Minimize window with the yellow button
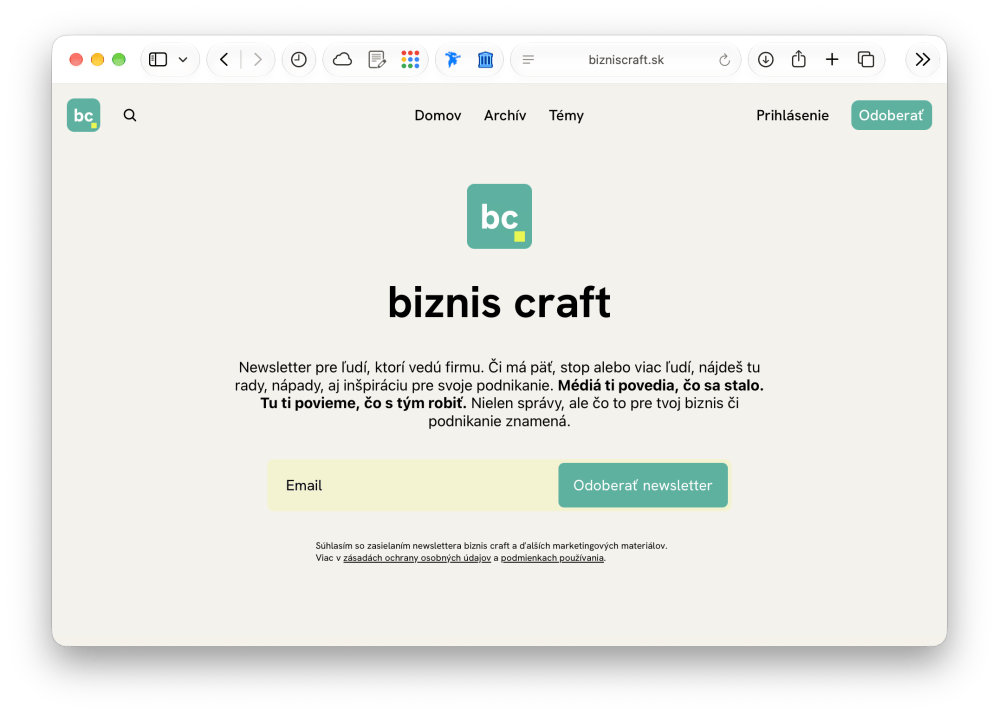Image resolution: width=999 pixels, height=715 pixels. point(97,60)
